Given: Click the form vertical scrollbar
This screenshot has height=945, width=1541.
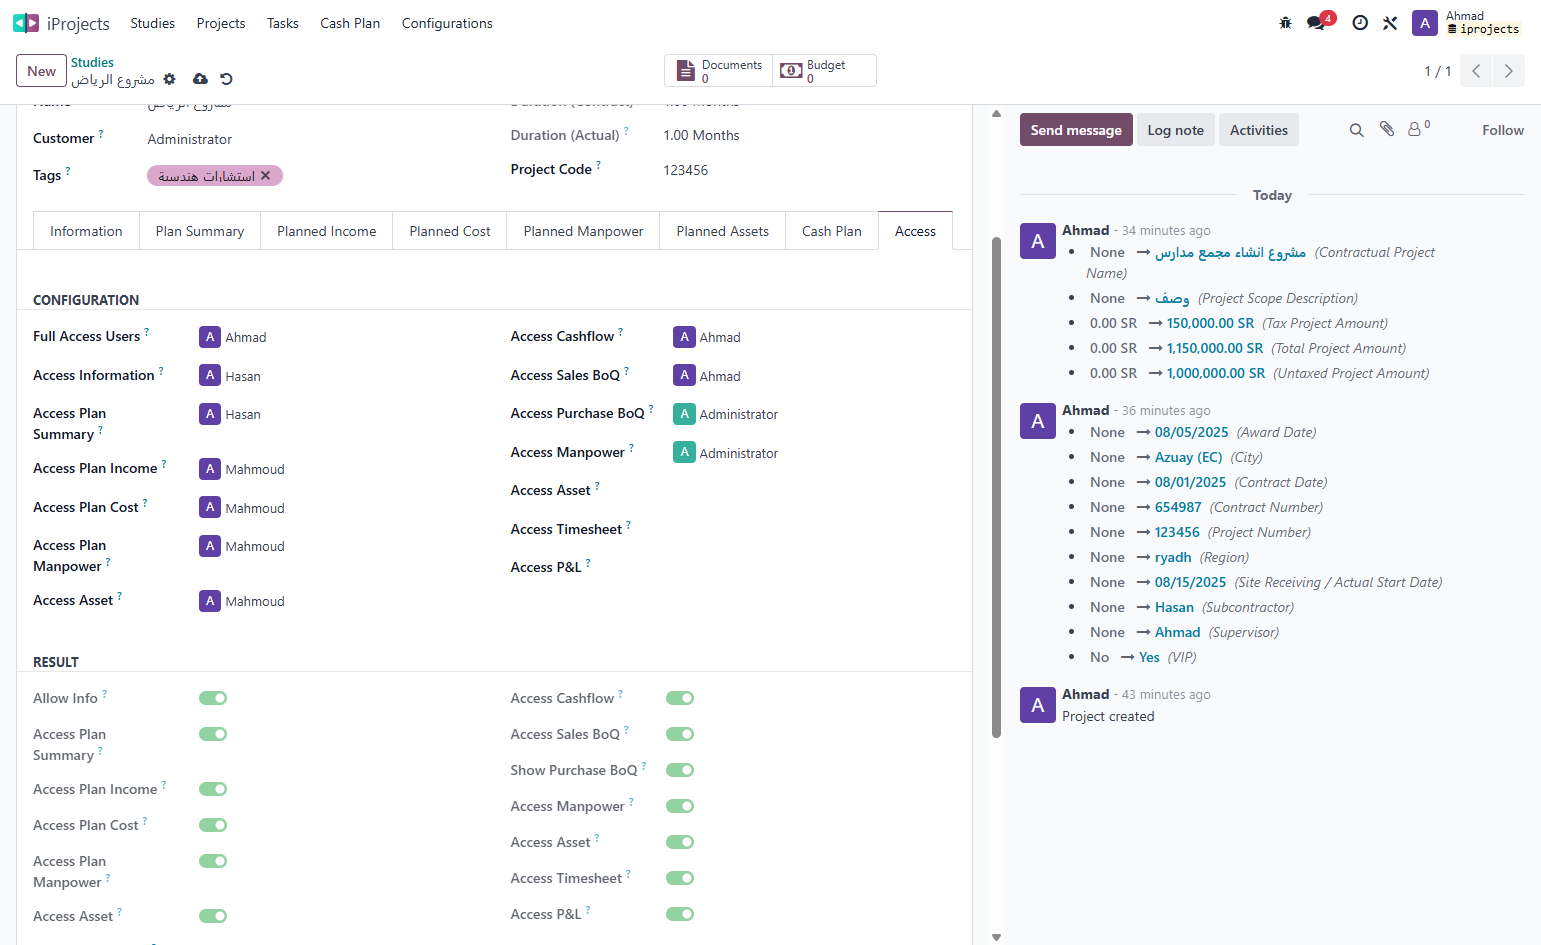Looking at the screenshot, I should pos(996,487).
